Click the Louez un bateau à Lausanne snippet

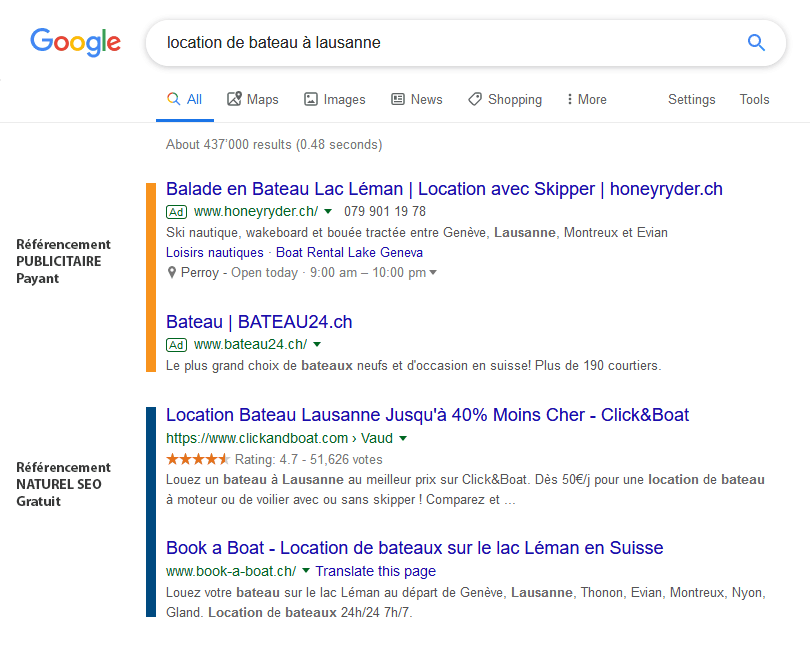point(465,490)
